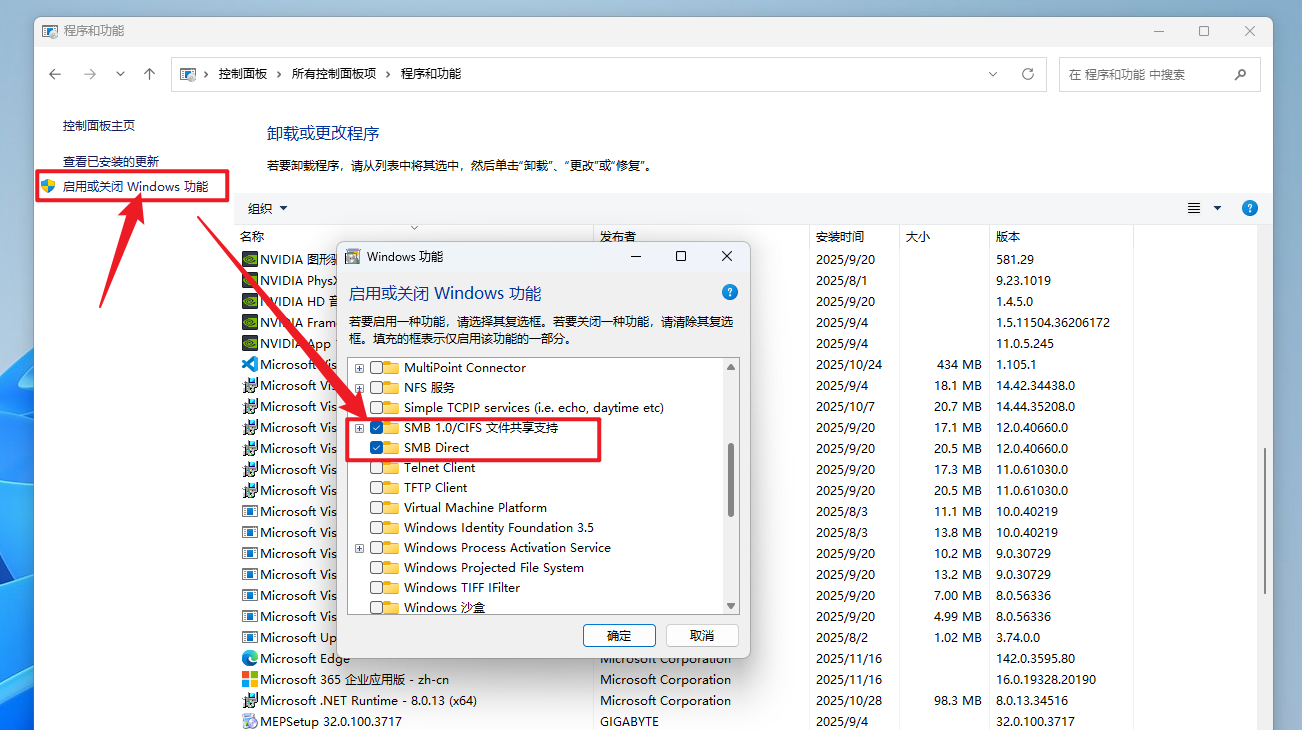
Task: Click 控制面板 breadcrumb in address bar
Action: pyautogui.click(x=243, y=74)
